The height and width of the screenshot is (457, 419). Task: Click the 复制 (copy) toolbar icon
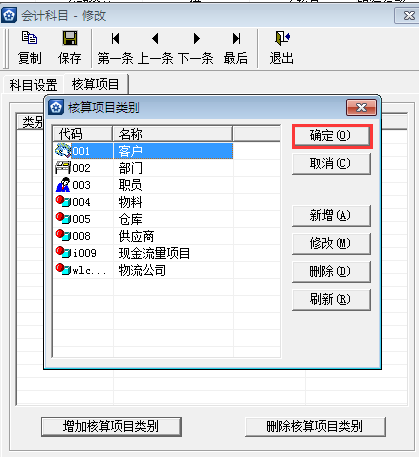click(x=29, y=38)
